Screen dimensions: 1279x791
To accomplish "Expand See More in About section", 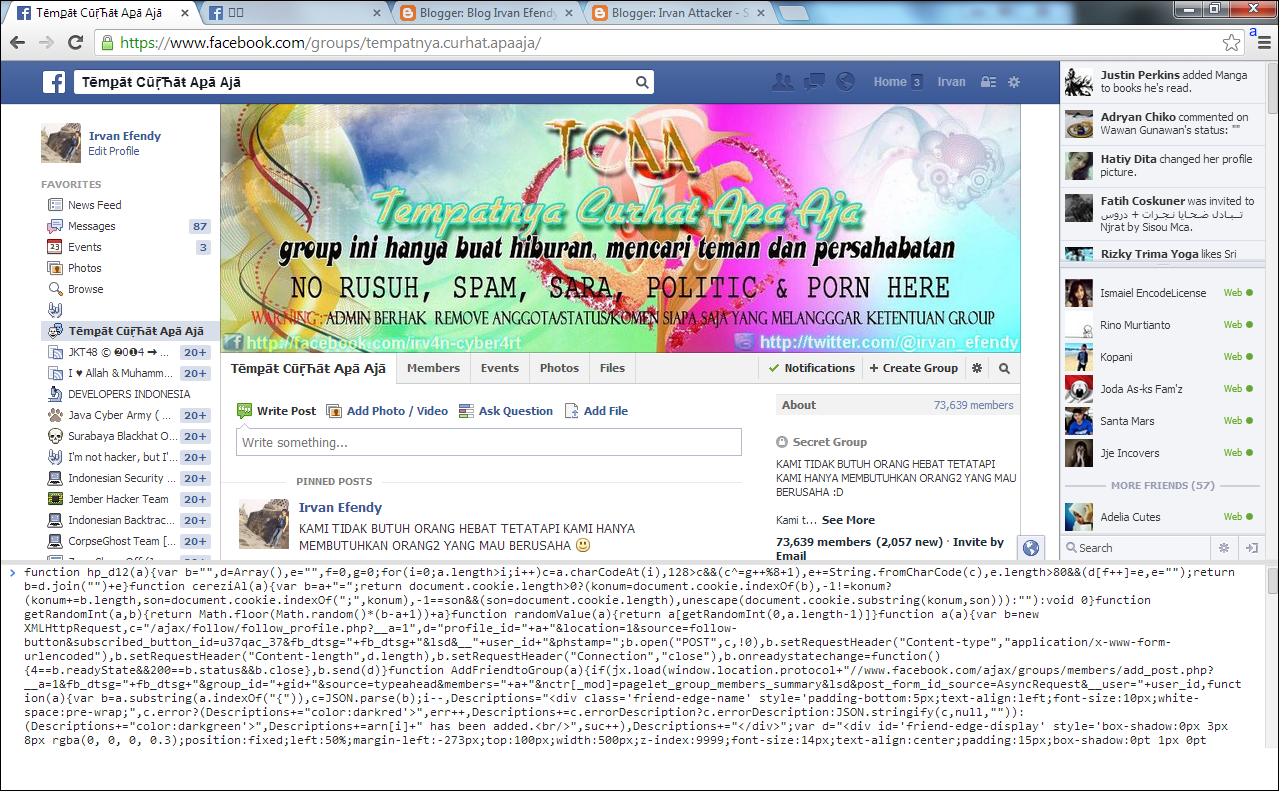I will click(x=848, y=520).
